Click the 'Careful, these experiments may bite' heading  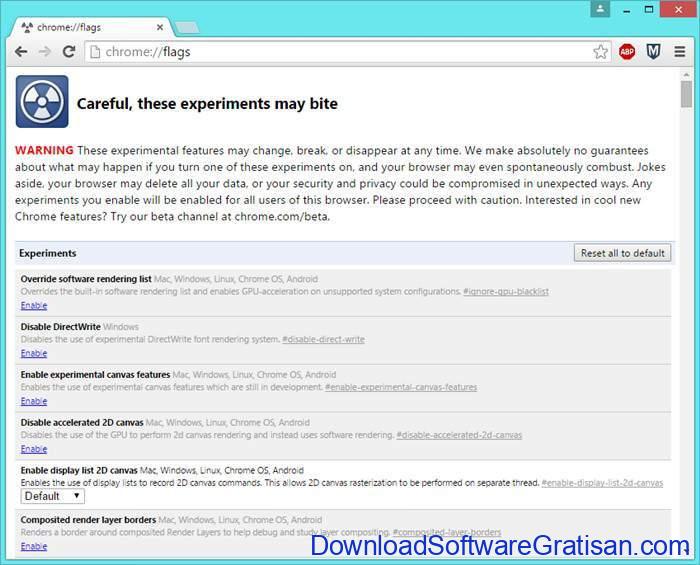click(207, 104)
